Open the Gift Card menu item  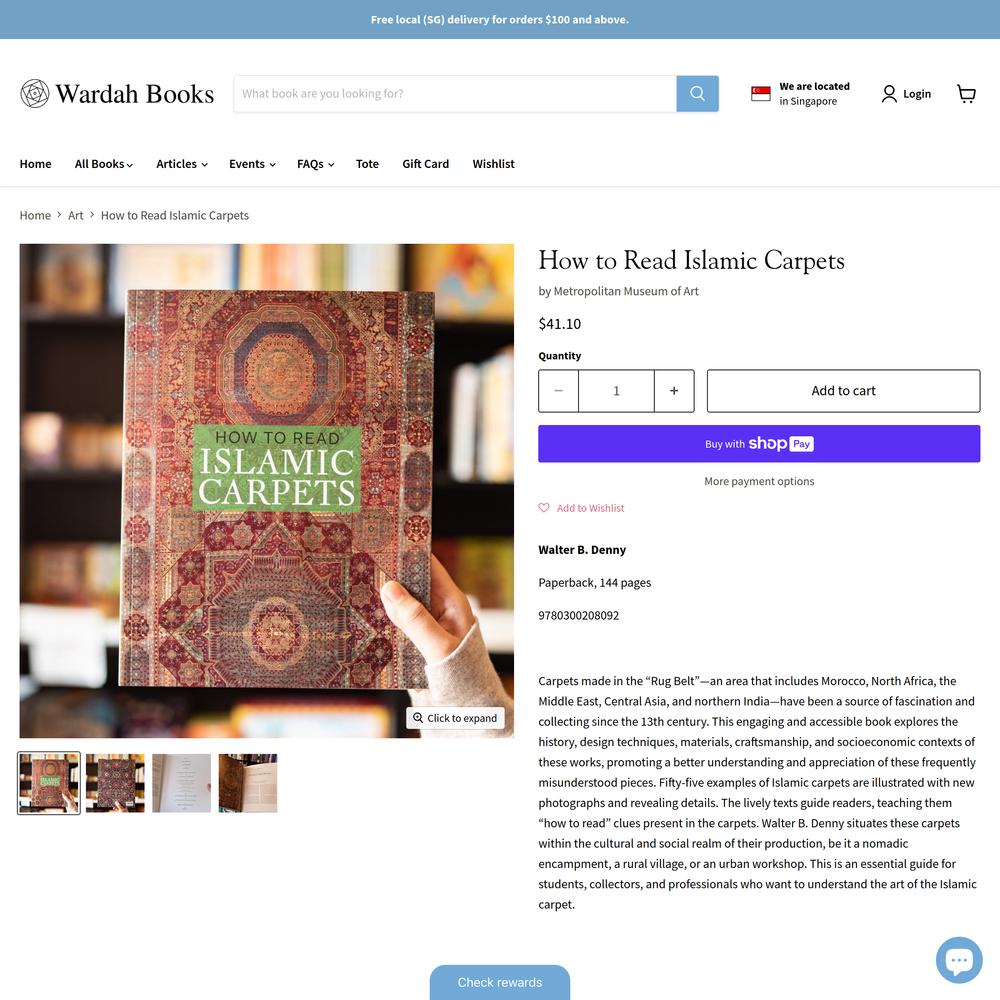[425, 164]
